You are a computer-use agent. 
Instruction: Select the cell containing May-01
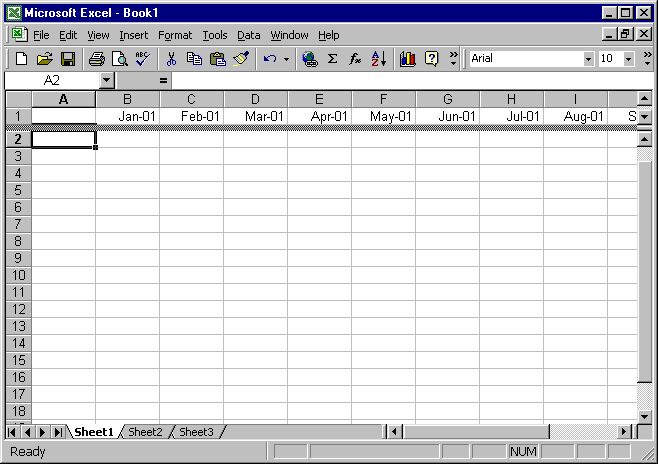[384, 116]
